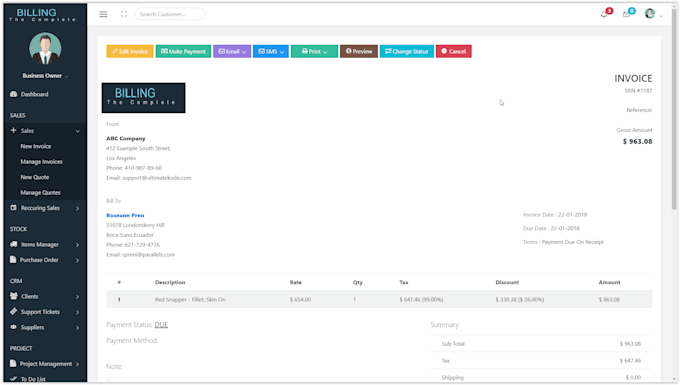Open the notifications bell icon
The width and height of the screenshot is (680, 385).
click(x=604, y=14)
